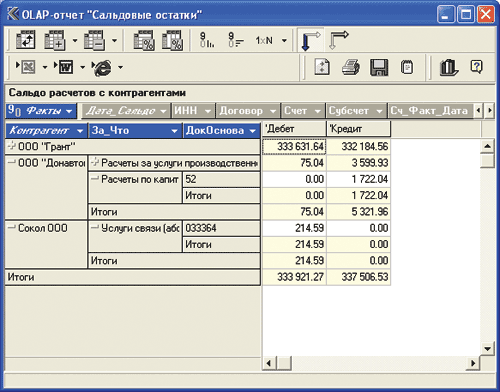Viewport: 500px width, 392px height.
Task: Click the Кредит column header
Action: [358, 129]
